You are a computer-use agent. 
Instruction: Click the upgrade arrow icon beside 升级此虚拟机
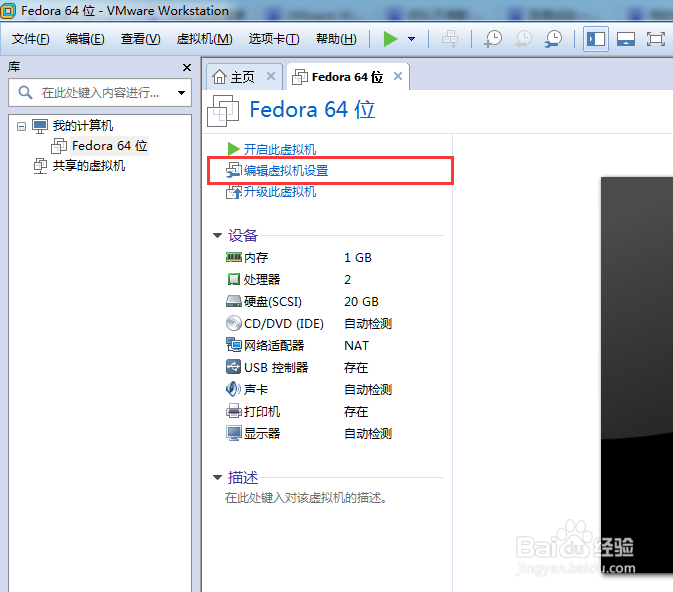point(234,191)
